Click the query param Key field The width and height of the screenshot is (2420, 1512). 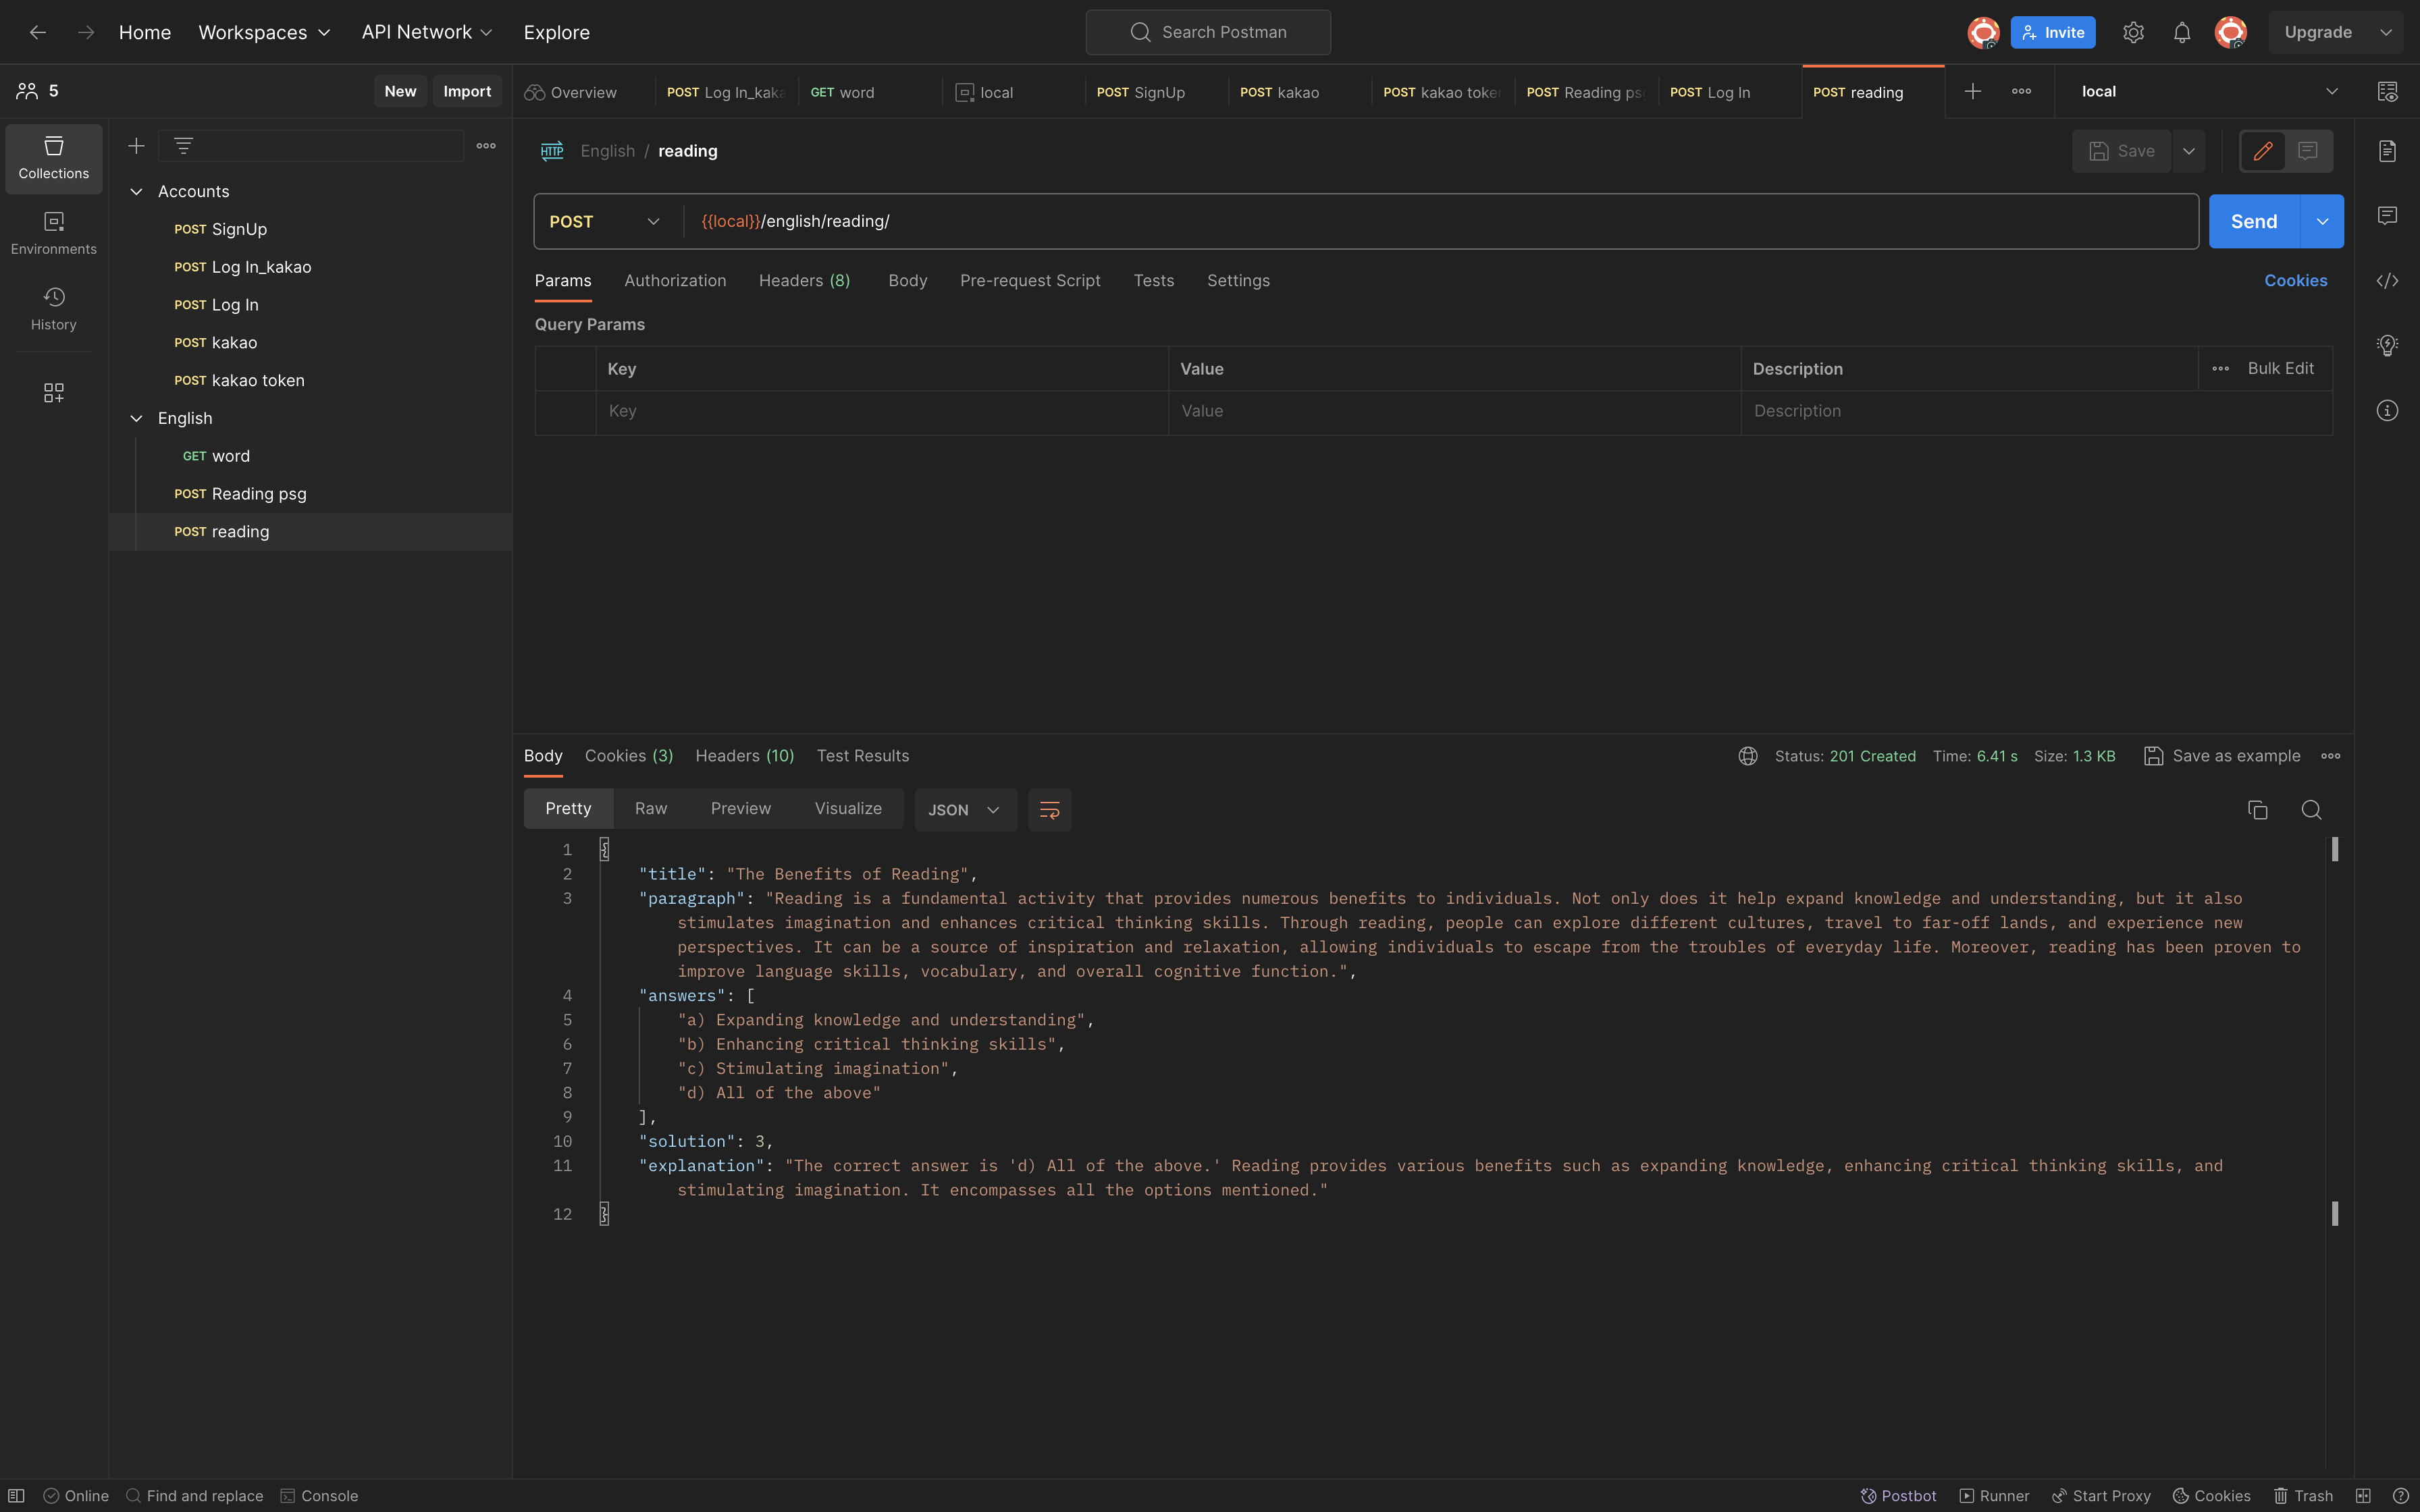click(882, 411)
